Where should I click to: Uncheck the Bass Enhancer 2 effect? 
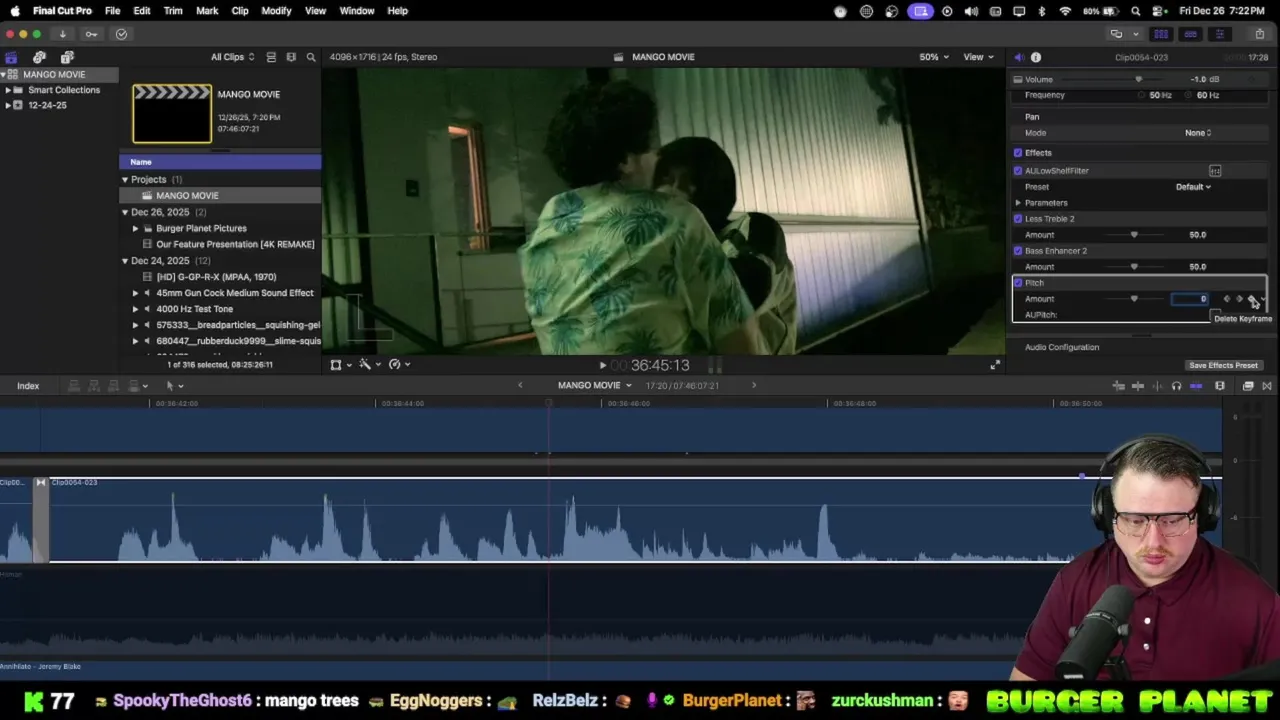click(x=1018, y=251)
